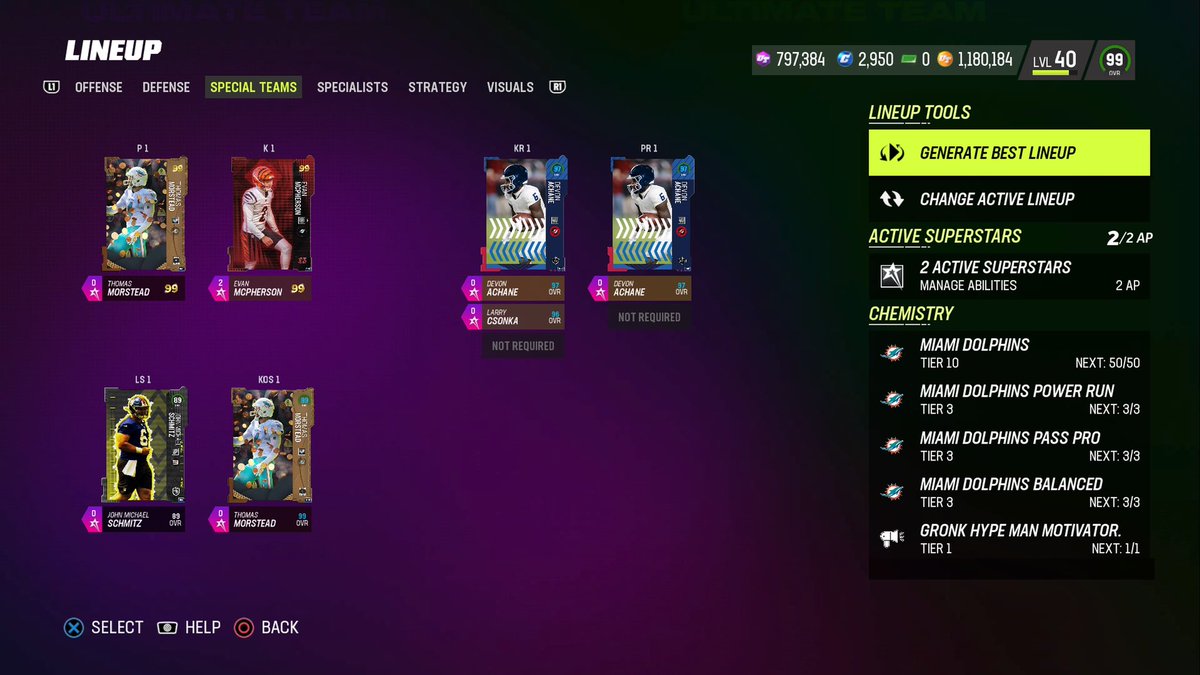Click Not Required under PR1
1200x675 pixels.
coord(649,317)
